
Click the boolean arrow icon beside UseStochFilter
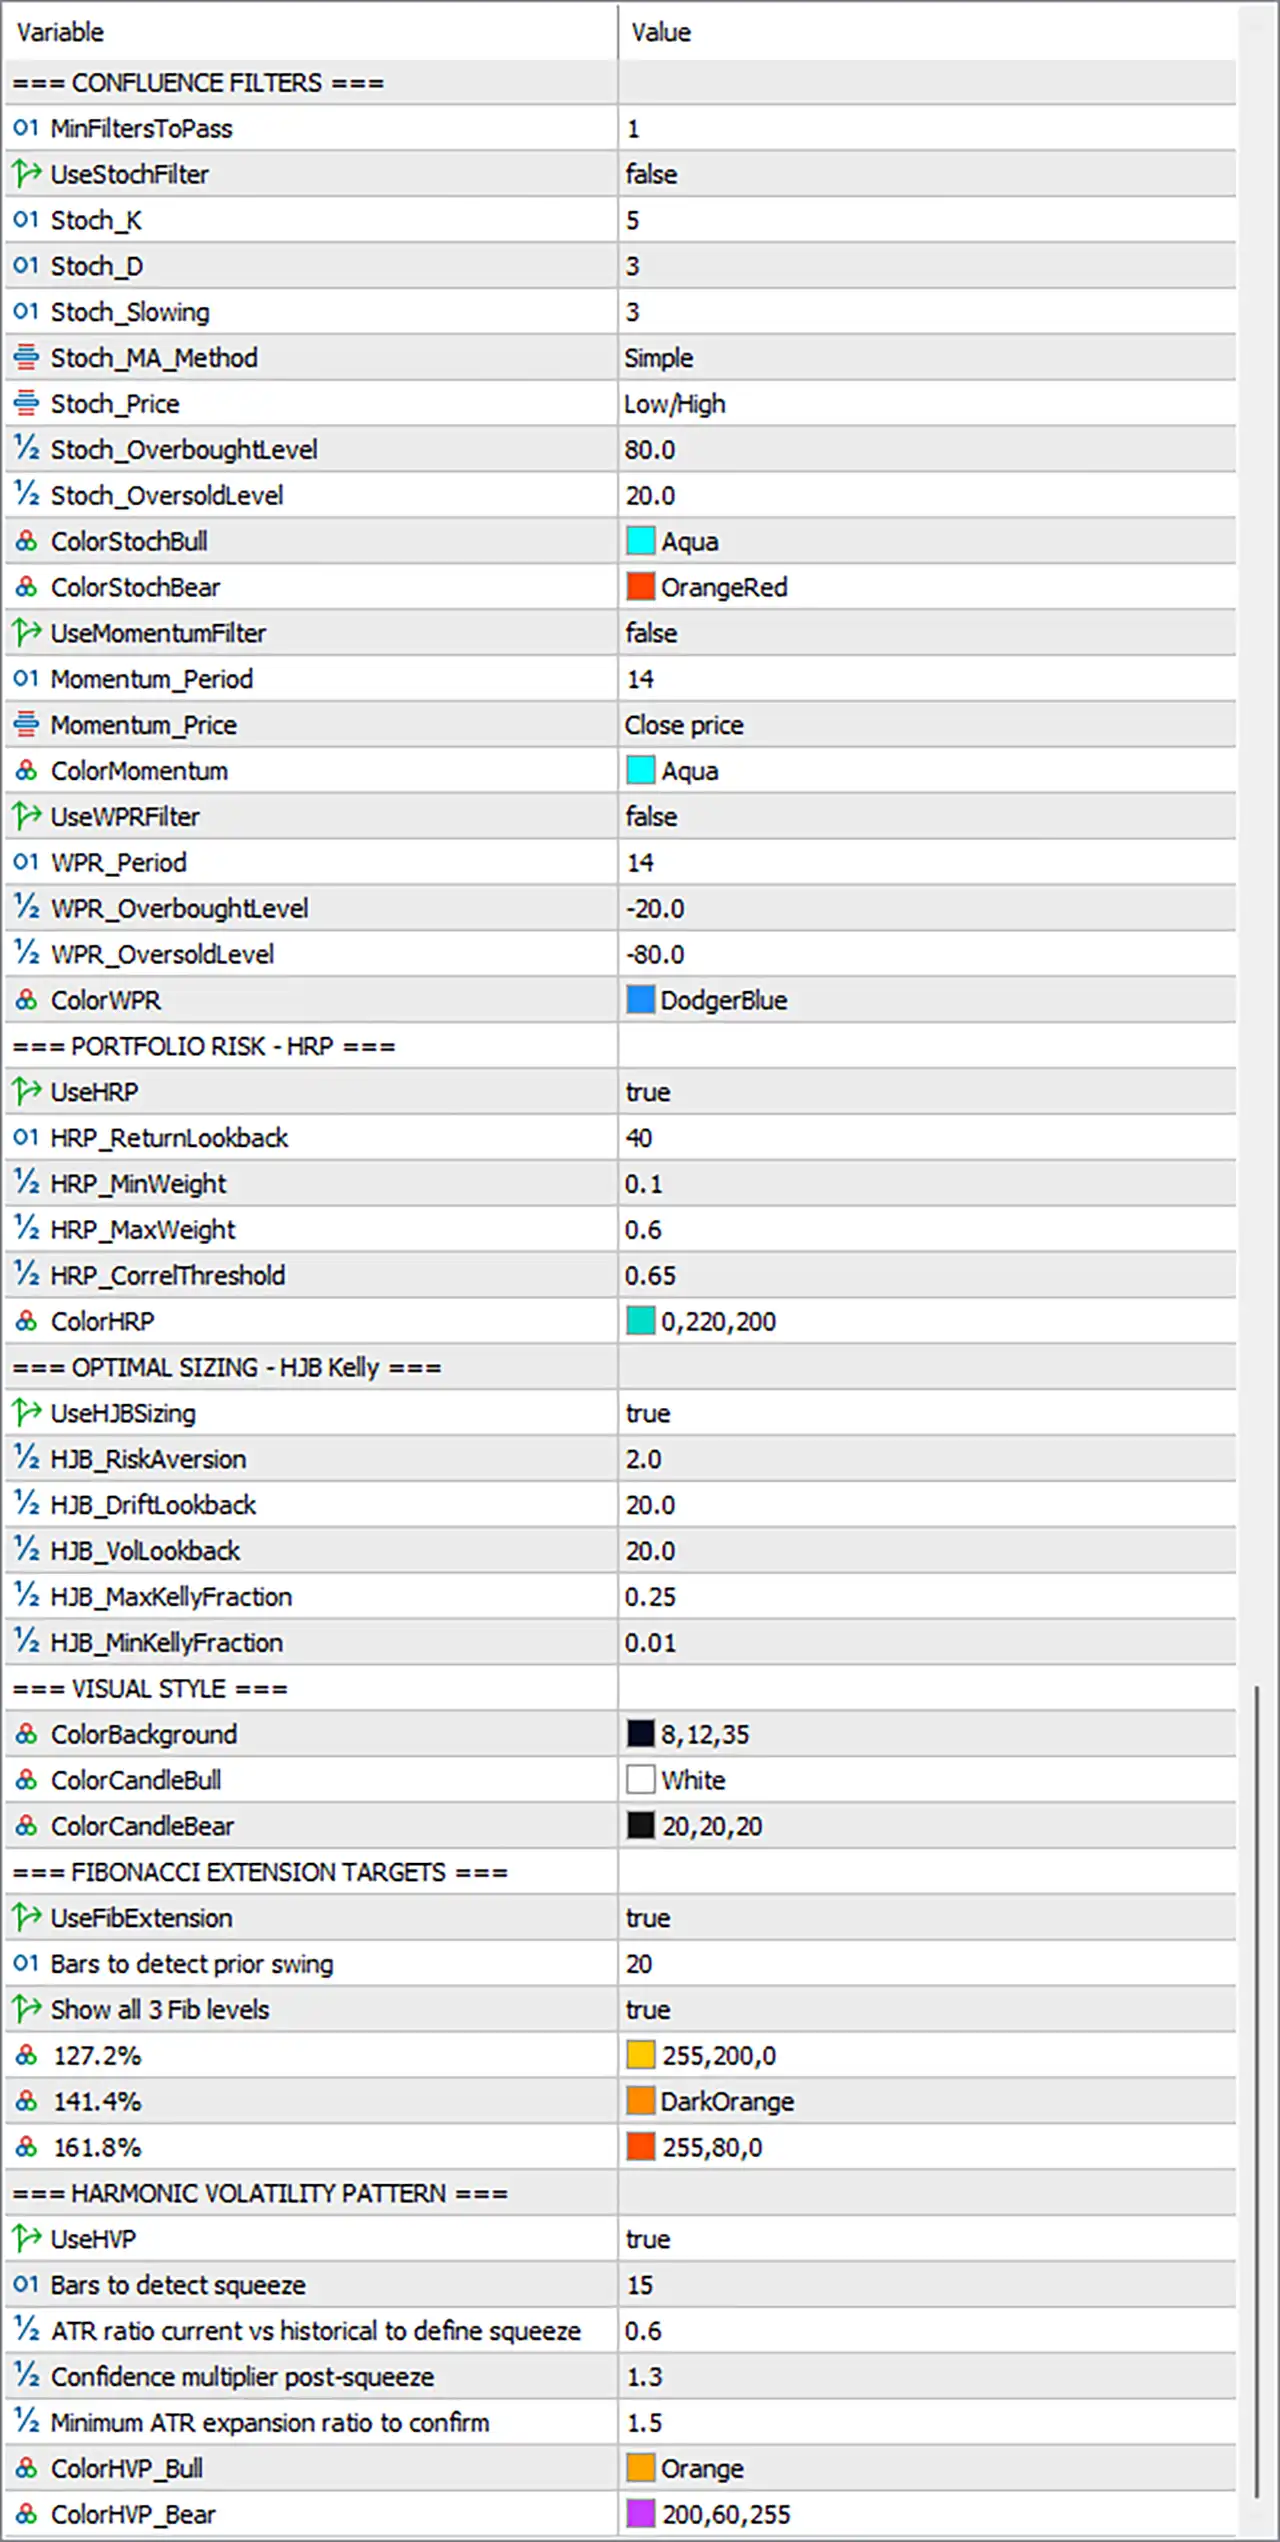[x=26, y=174]
